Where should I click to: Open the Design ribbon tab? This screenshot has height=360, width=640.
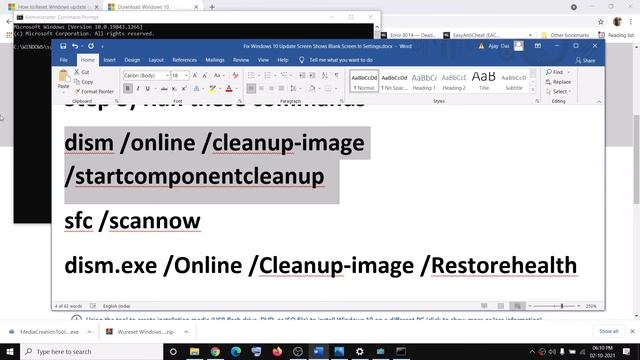pos(132,60)
